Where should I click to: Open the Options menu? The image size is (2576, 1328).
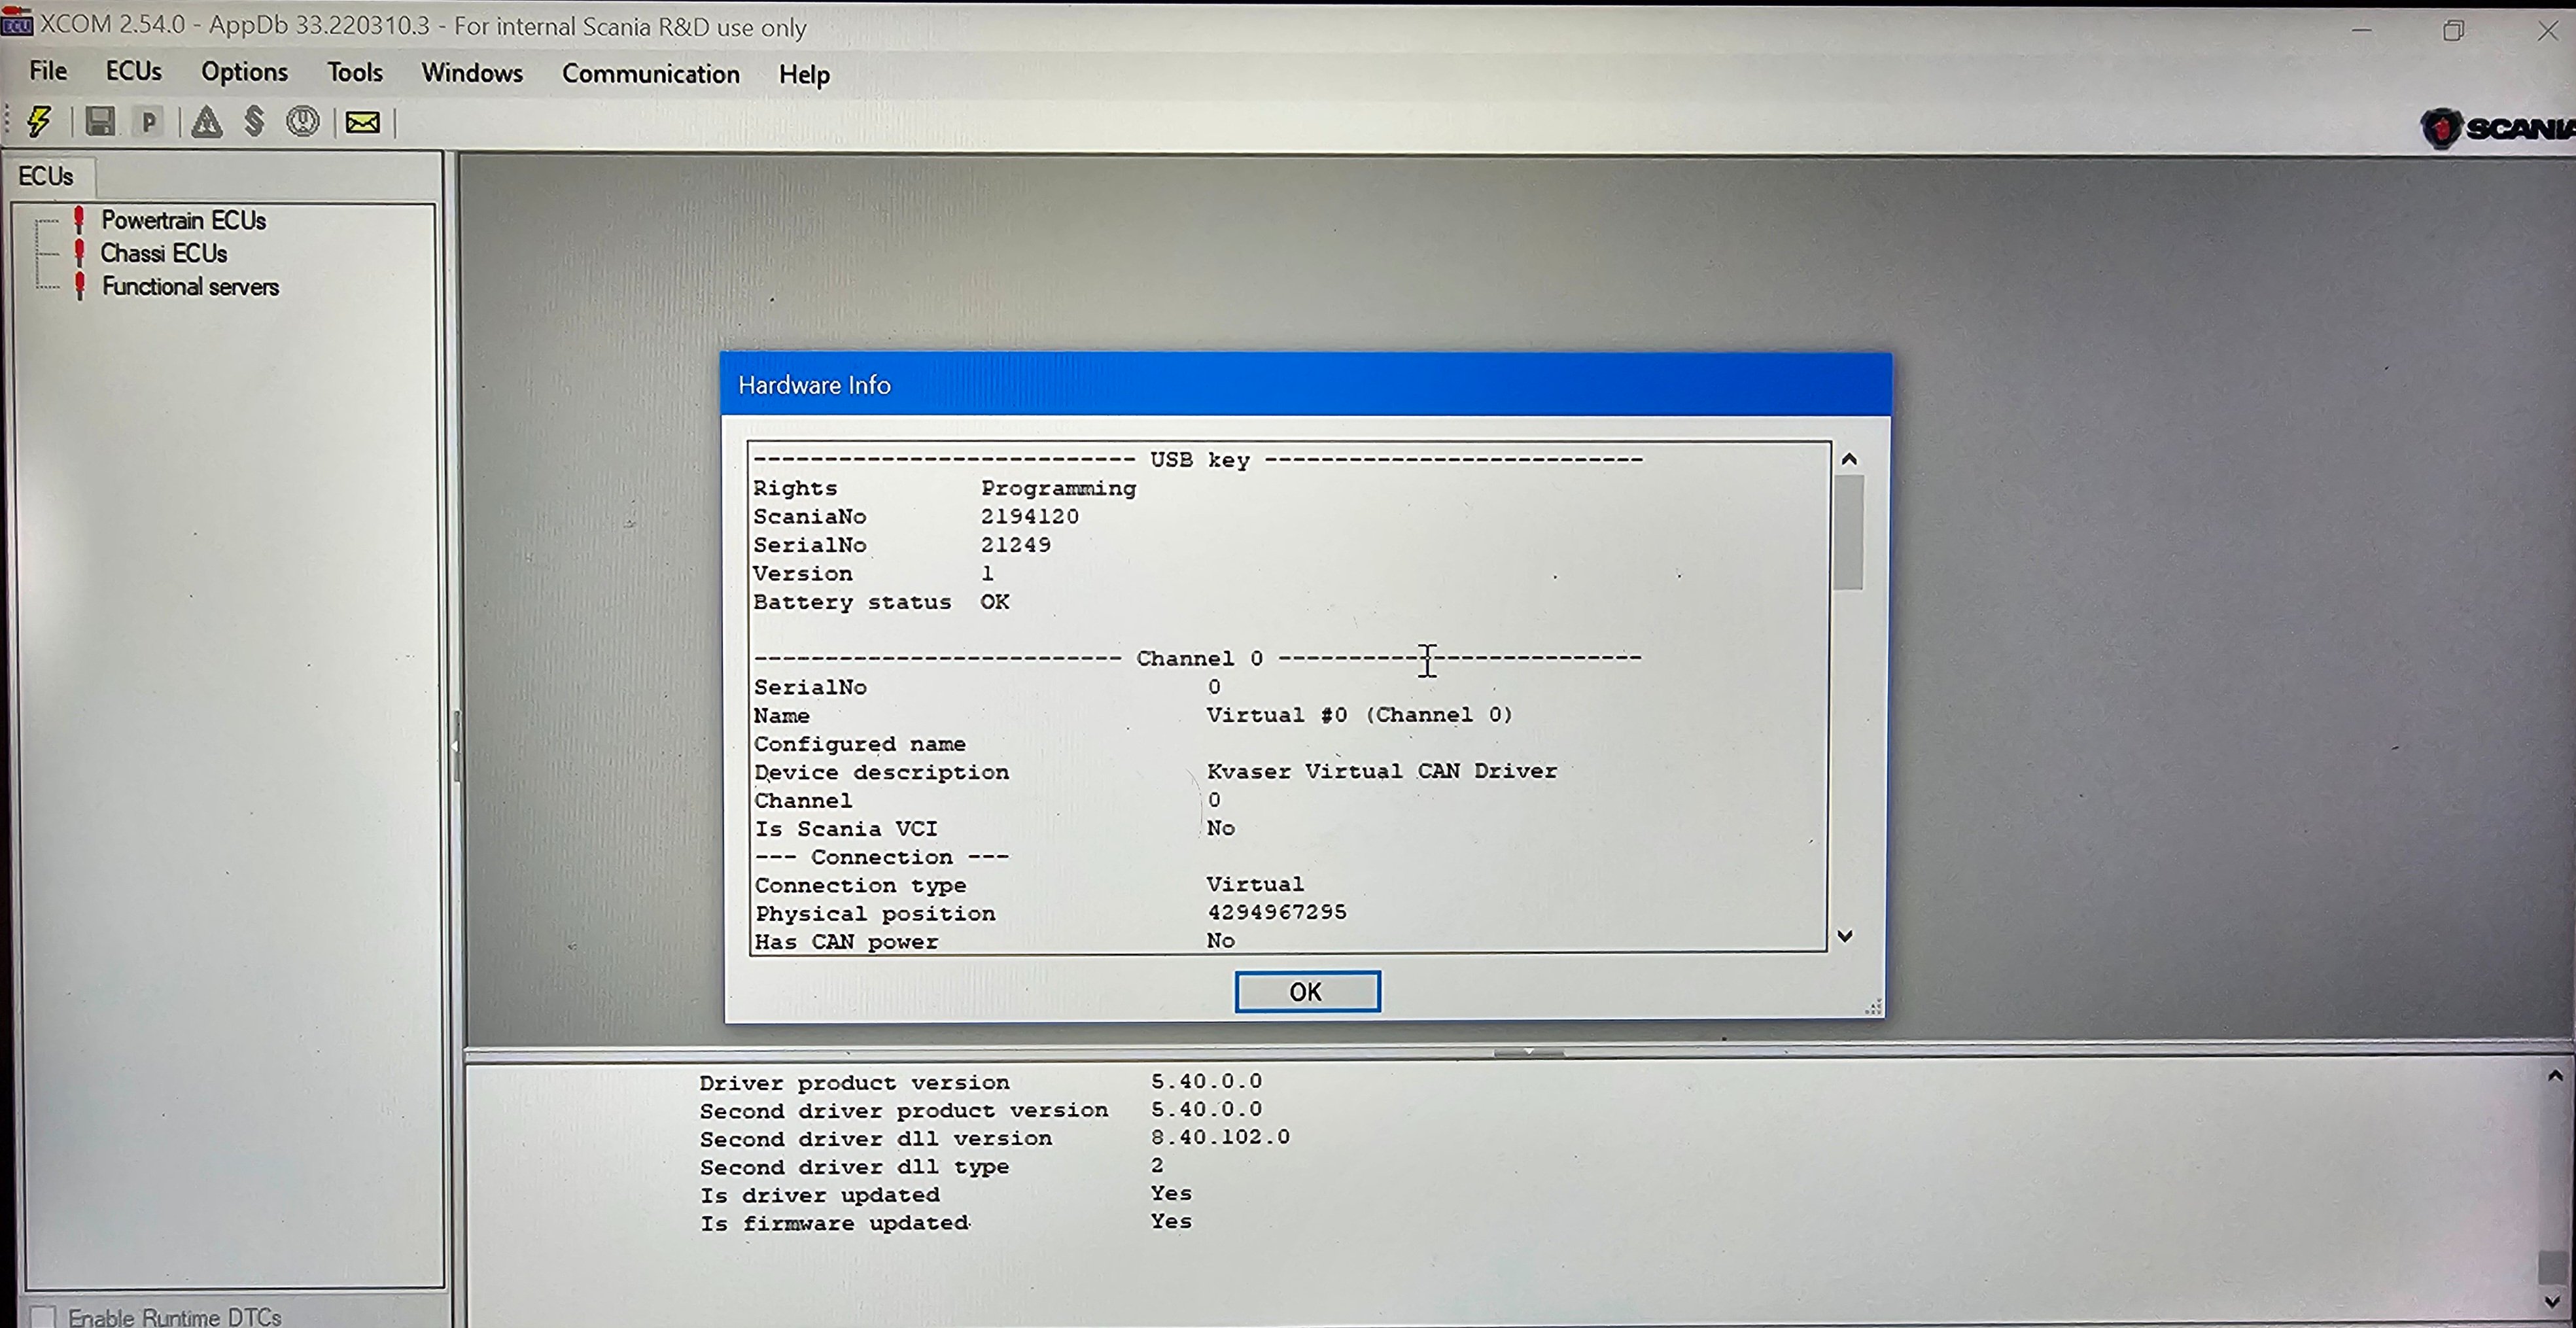(x=244, y=72)
